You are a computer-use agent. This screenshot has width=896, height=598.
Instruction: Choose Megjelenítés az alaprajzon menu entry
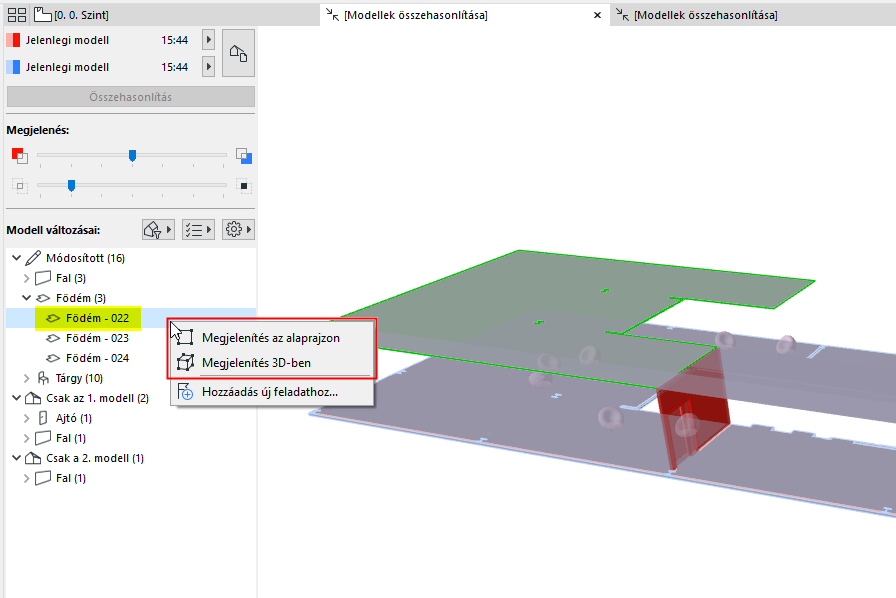272,338
